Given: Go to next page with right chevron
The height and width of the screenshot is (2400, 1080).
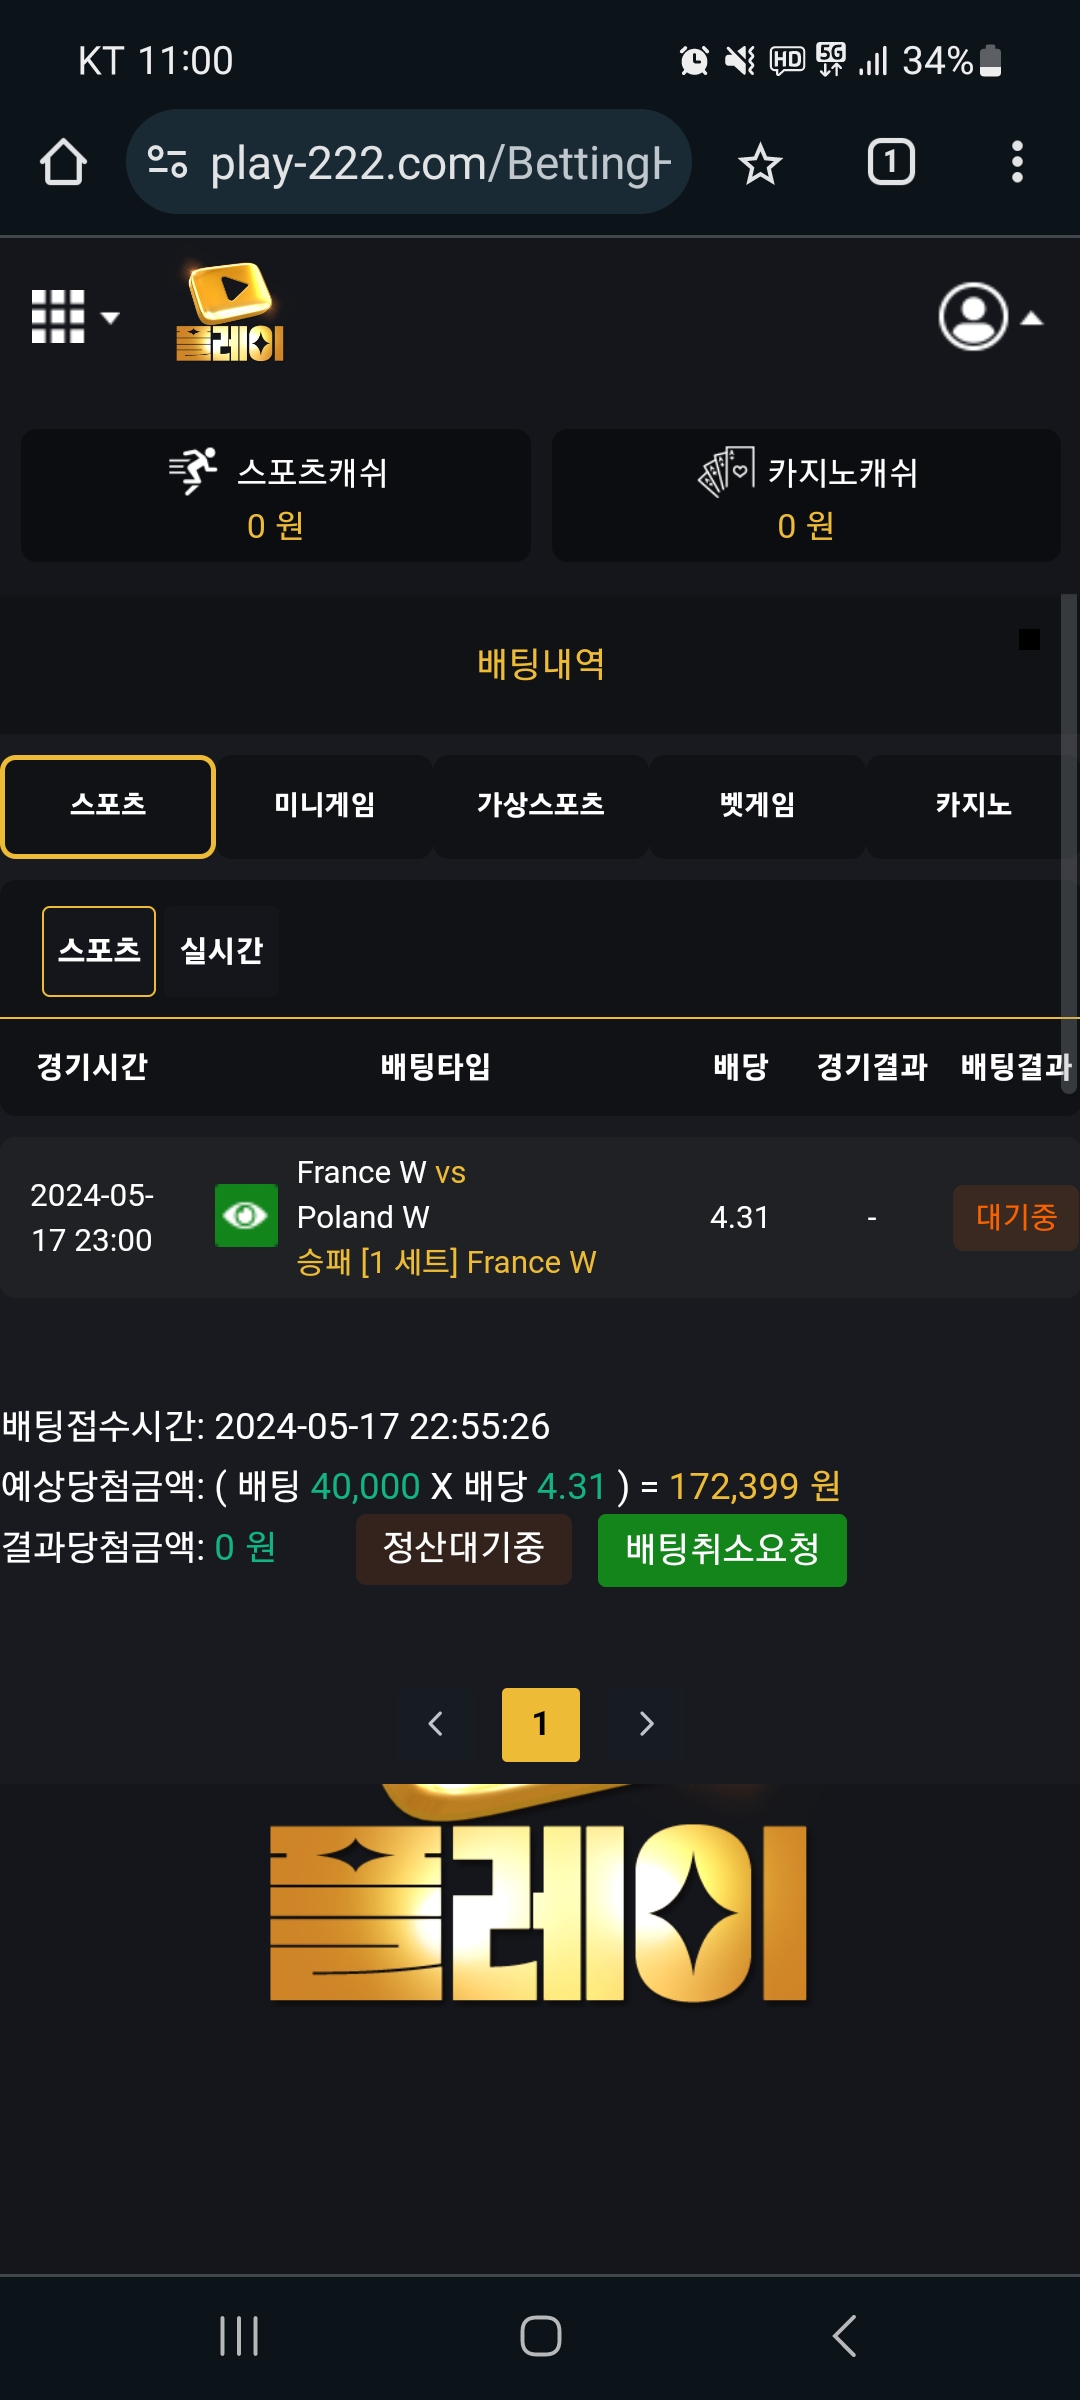Looking at the screenshot, I should 647,1724.
